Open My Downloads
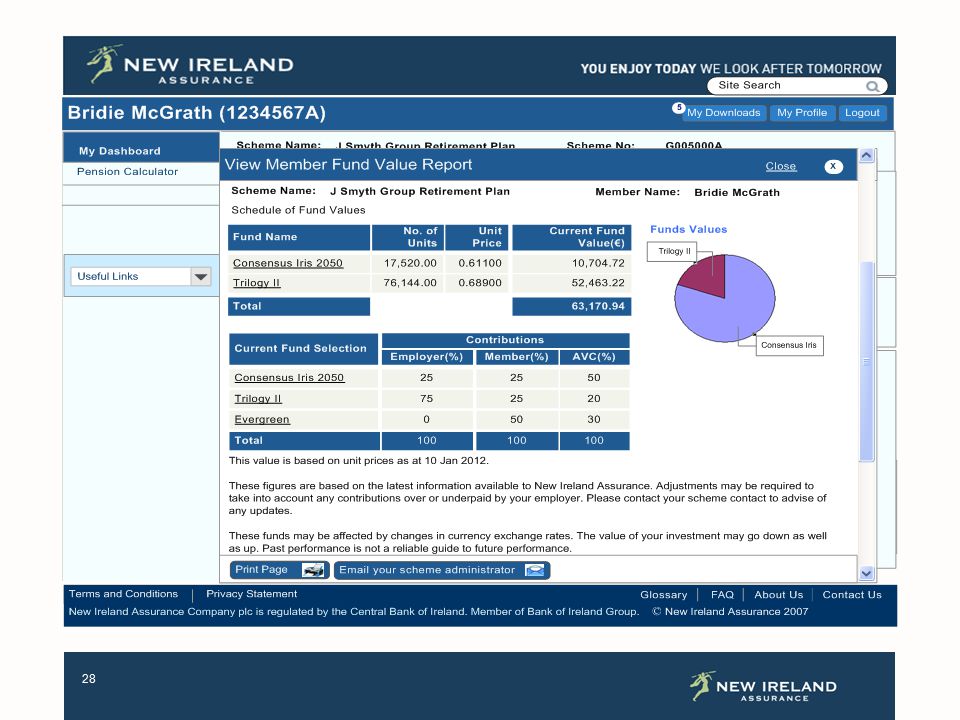The image size is (960, 720). 723,113
